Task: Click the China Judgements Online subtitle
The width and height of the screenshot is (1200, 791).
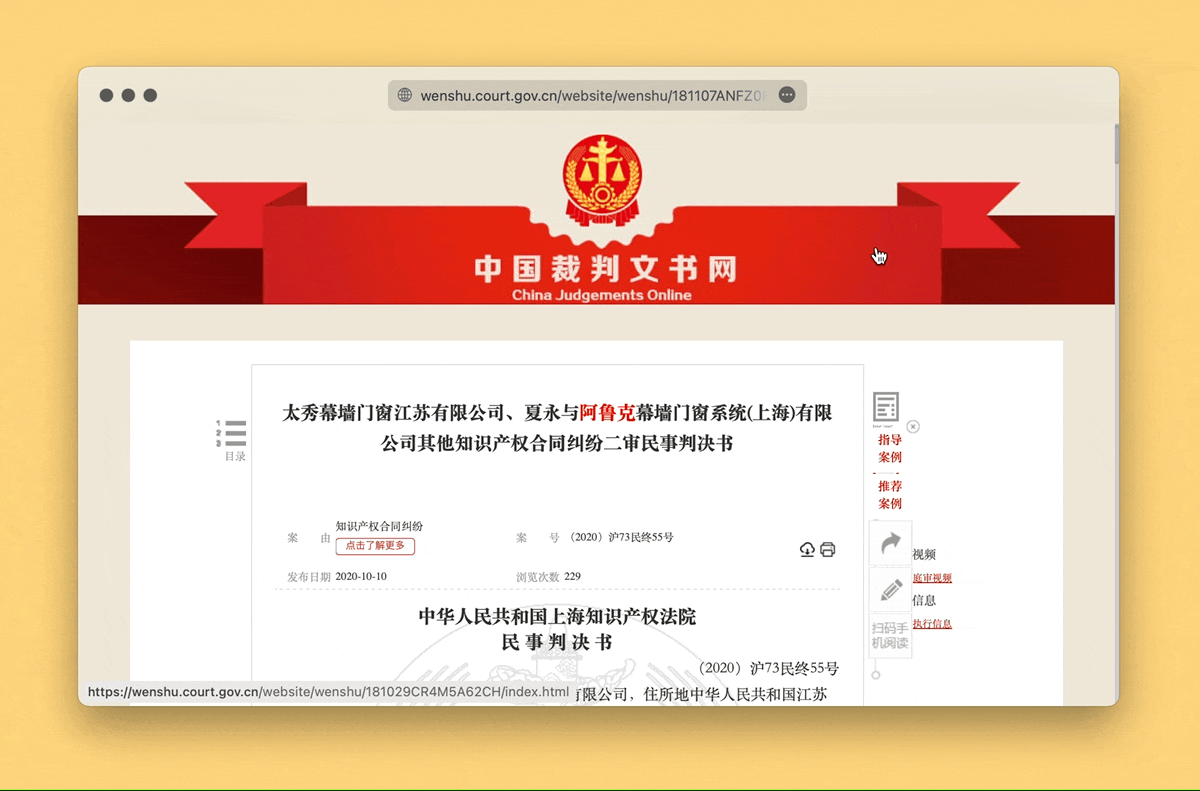Action: click(x=602, y=295)
